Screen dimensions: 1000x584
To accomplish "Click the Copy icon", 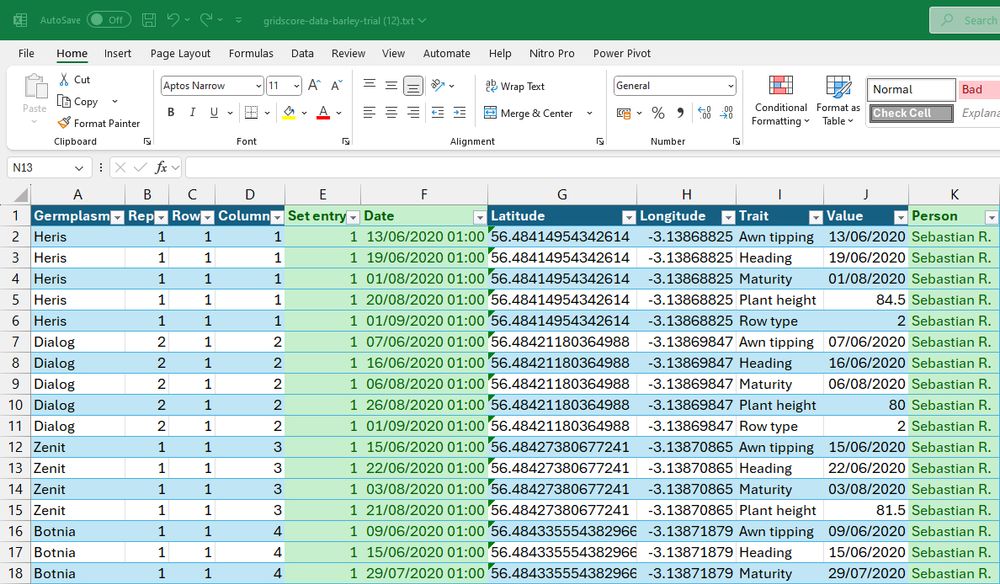I will (64, 101).
